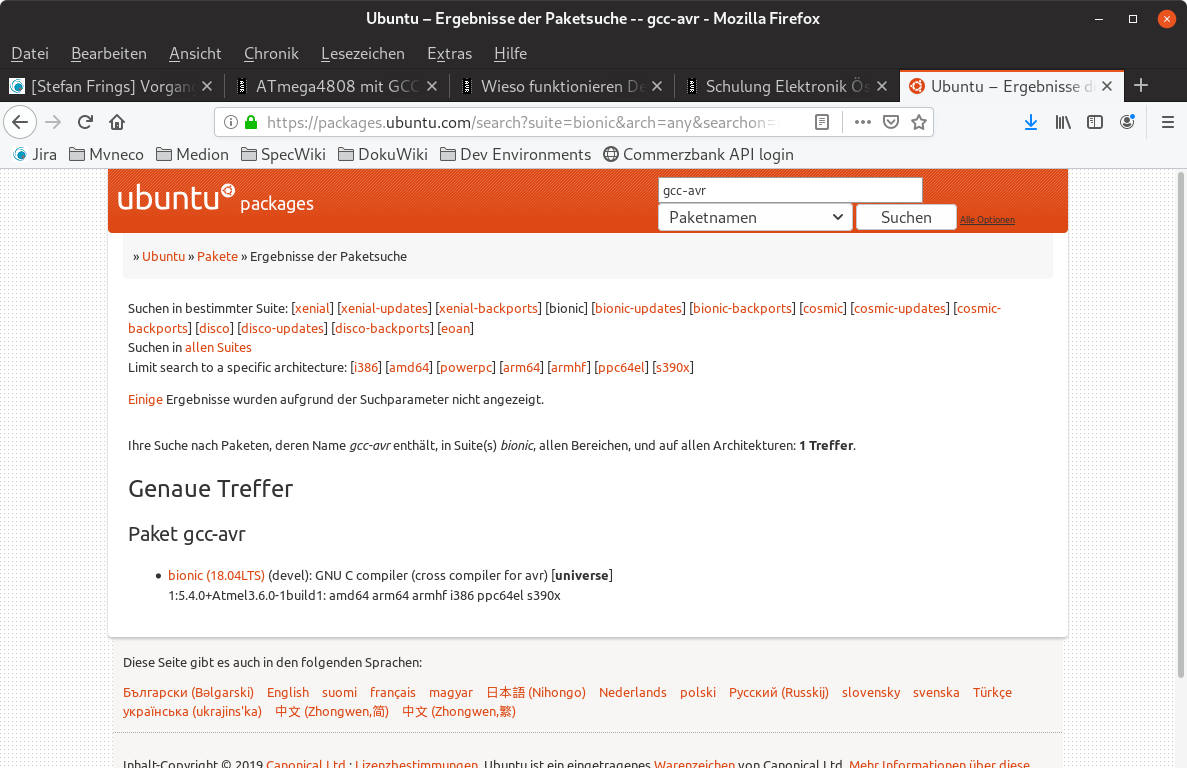Select the disco-backports suite link
Screen dimensions: 1187x768
tap(382, 328)
